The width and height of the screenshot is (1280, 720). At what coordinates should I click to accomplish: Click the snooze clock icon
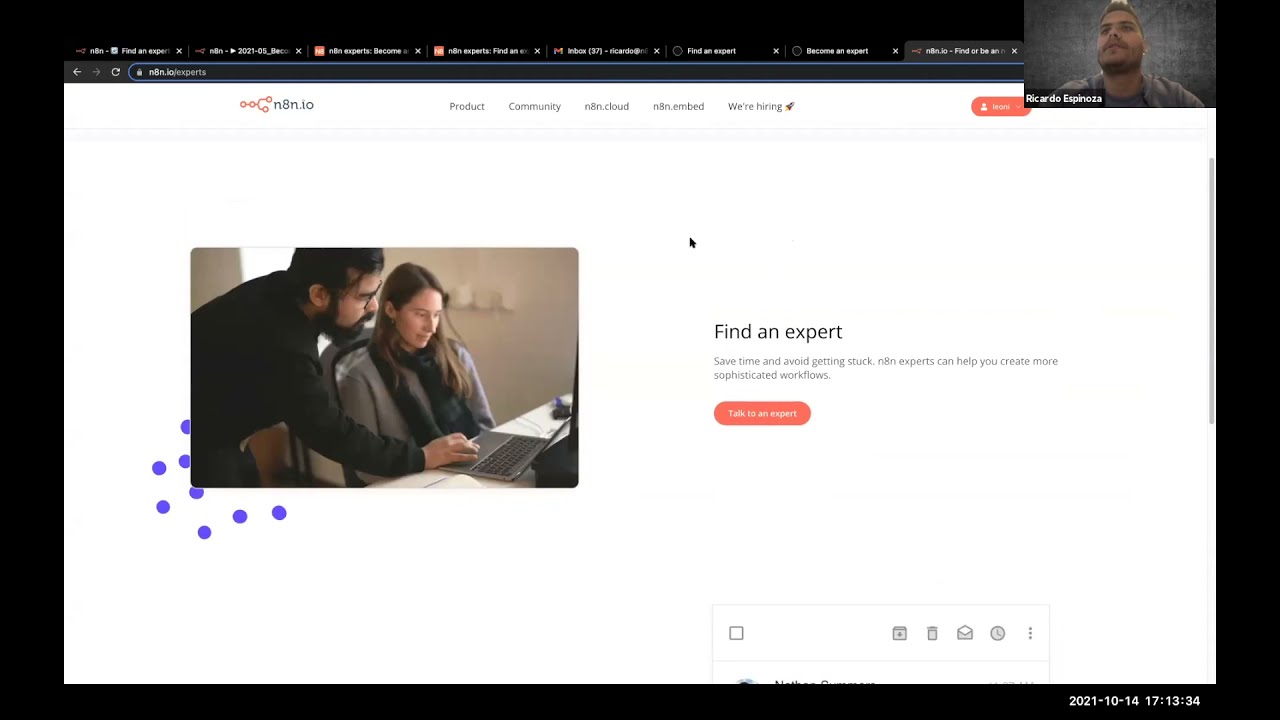point(997,633)
